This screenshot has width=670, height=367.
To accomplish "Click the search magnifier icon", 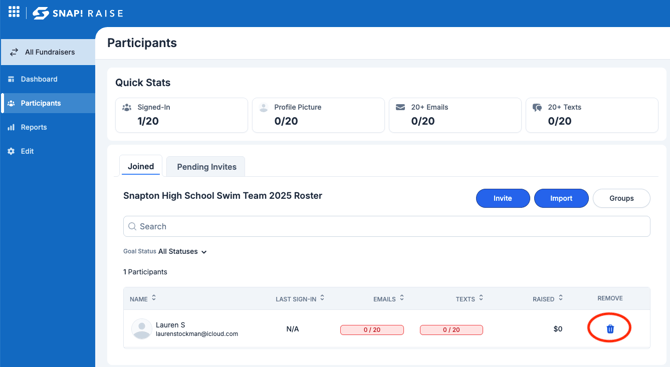I will pyautogui.click(x=132, y=226).
